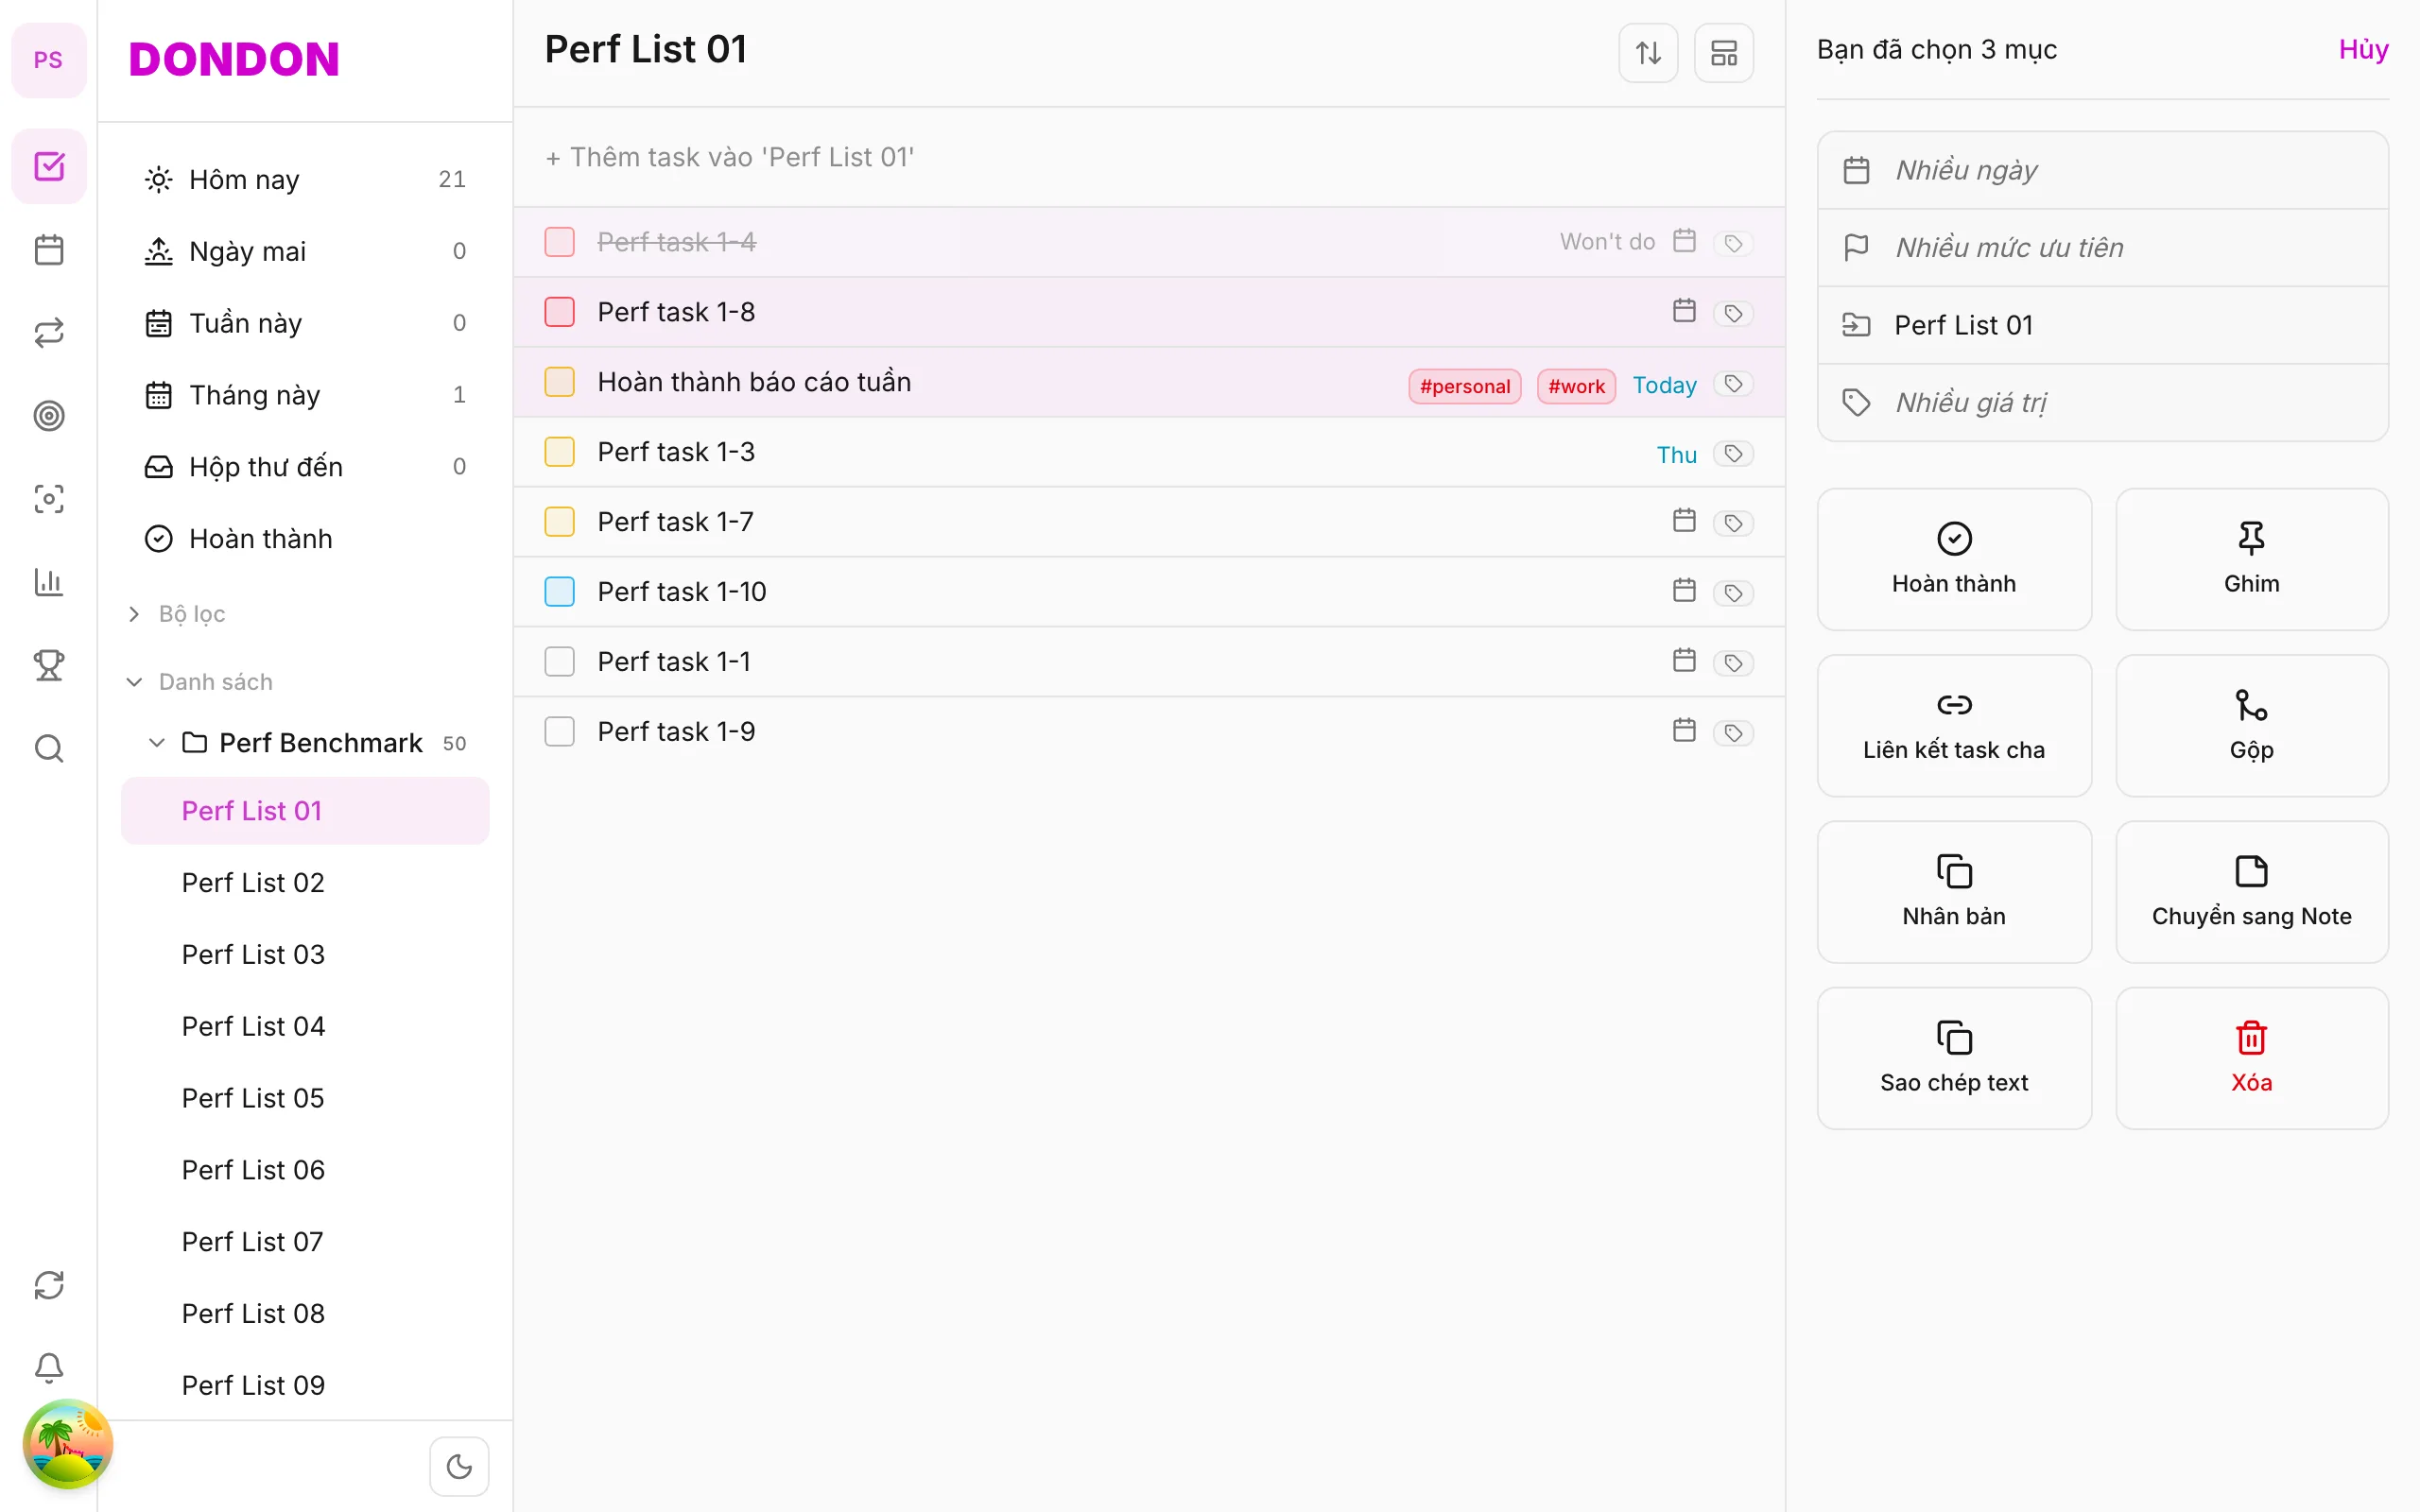This screenshot has height=1512, width=2420.
Task: Open the Perf List 01 move-to field
Action: (2102, 325)
